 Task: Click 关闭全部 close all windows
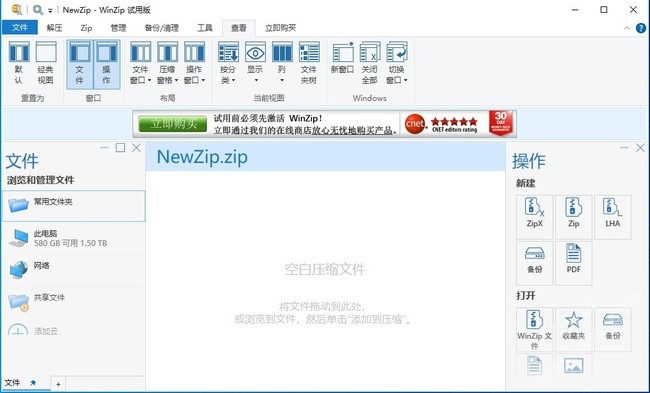tap(369, 63)
